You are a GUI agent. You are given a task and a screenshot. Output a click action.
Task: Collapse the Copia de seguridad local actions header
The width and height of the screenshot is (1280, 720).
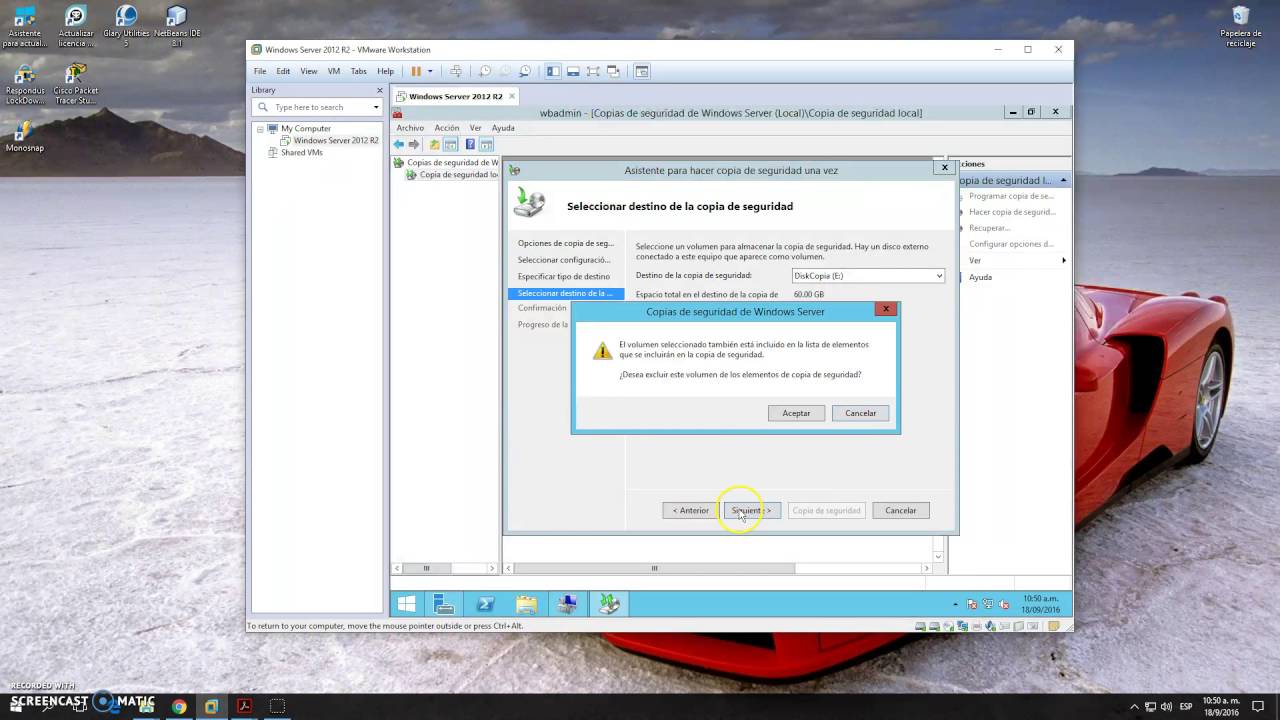point(1064,180)
